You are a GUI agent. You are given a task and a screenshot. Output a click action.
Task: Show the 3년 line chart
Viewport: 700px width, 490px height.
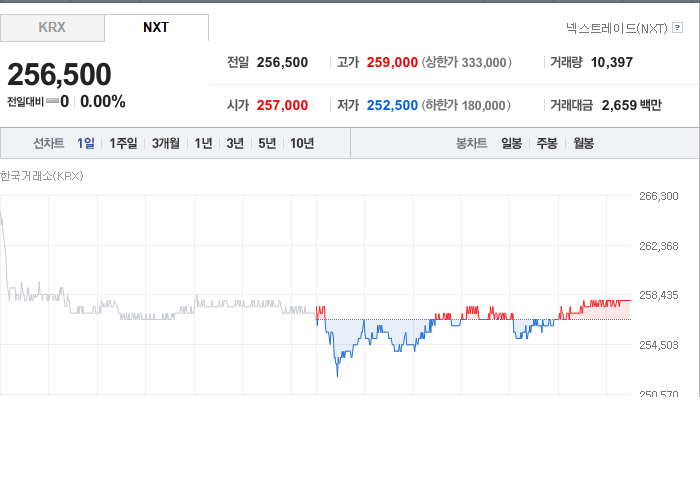click(235, 143)
